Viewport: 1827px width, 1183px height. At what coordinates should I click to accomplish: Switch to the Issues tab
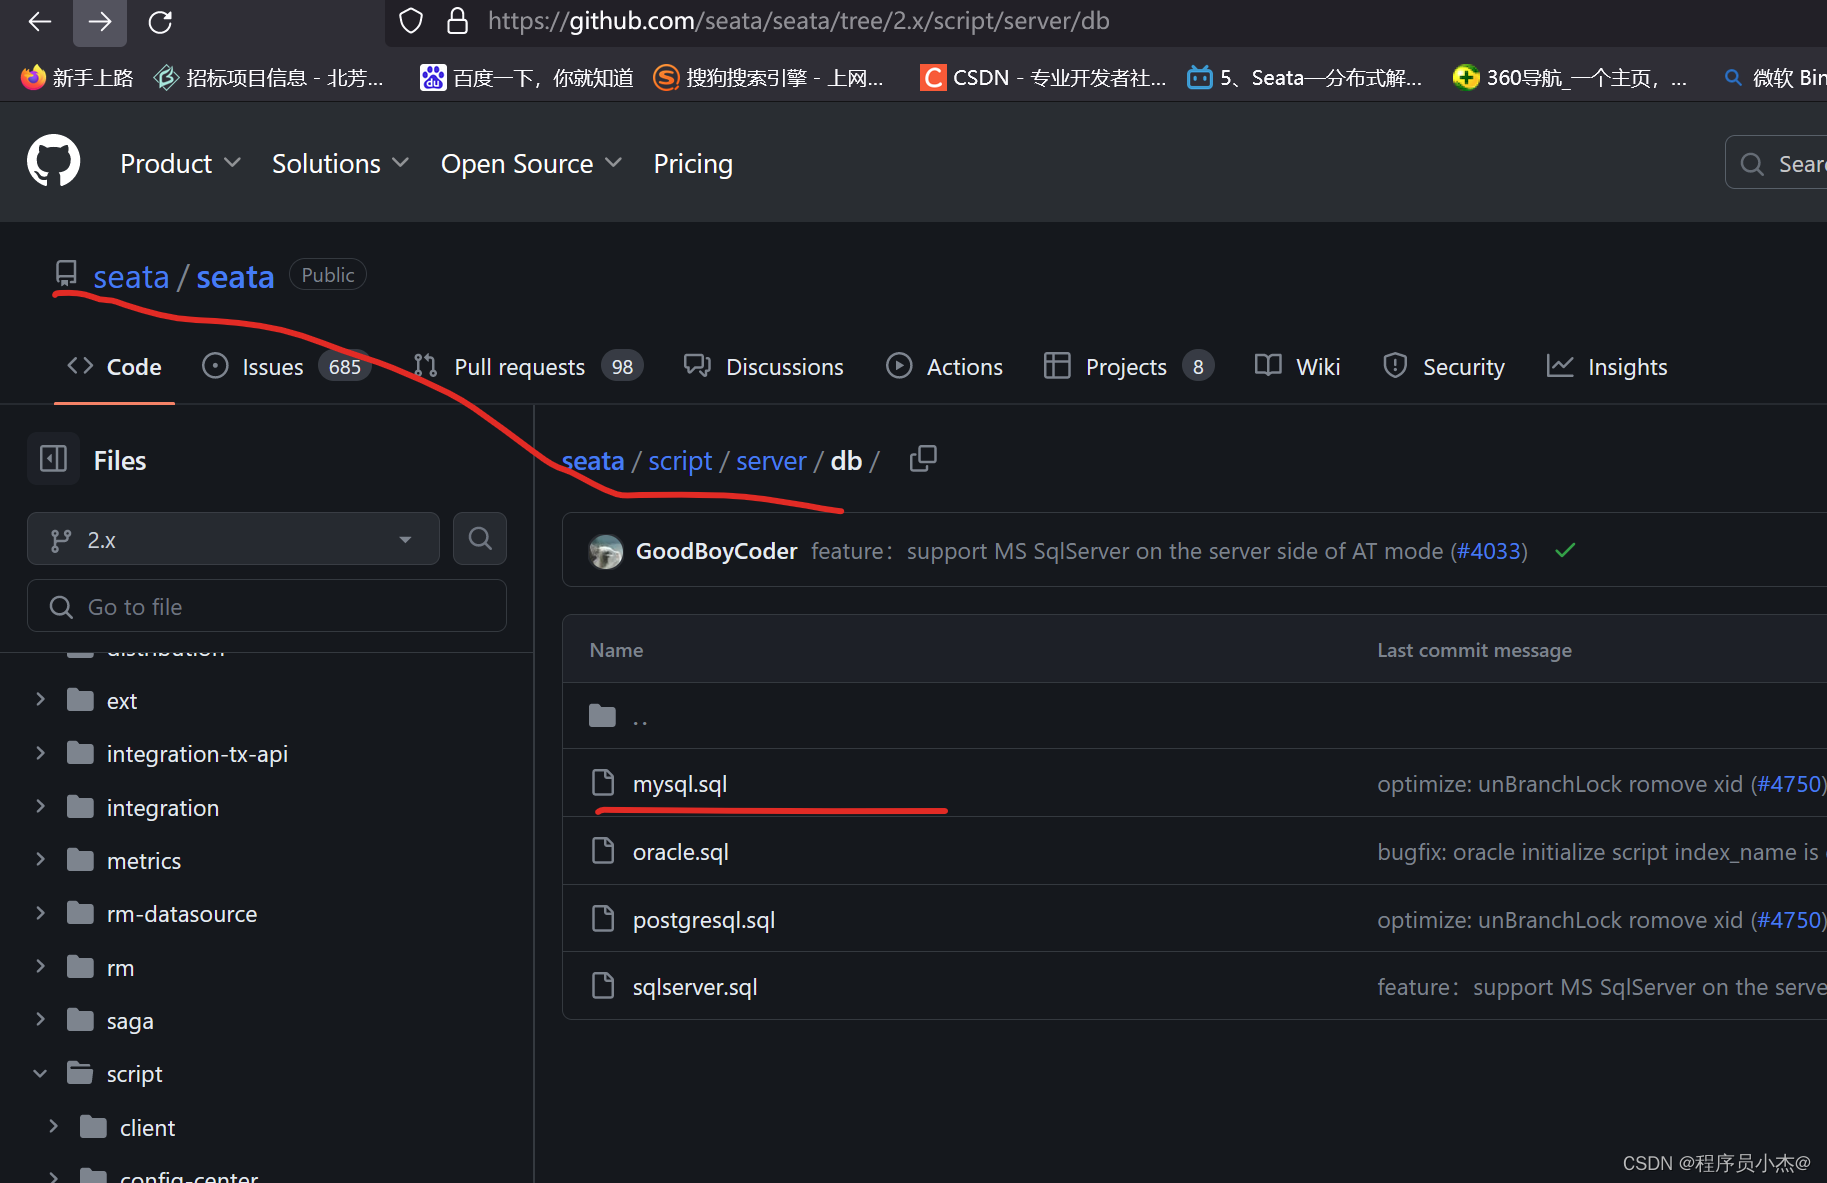pos(286,367)
